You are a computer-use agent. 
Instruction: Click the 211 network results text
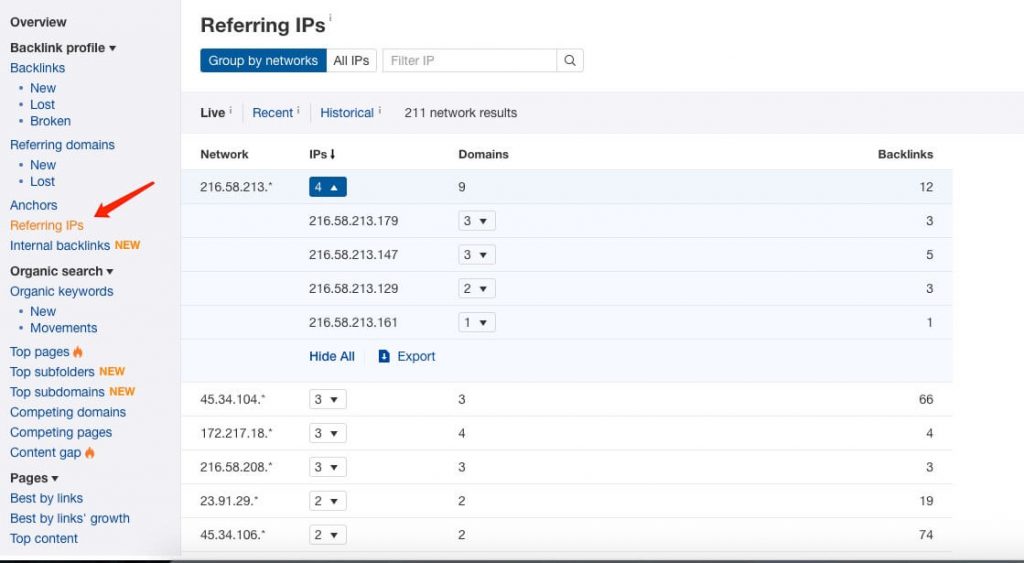460,113
